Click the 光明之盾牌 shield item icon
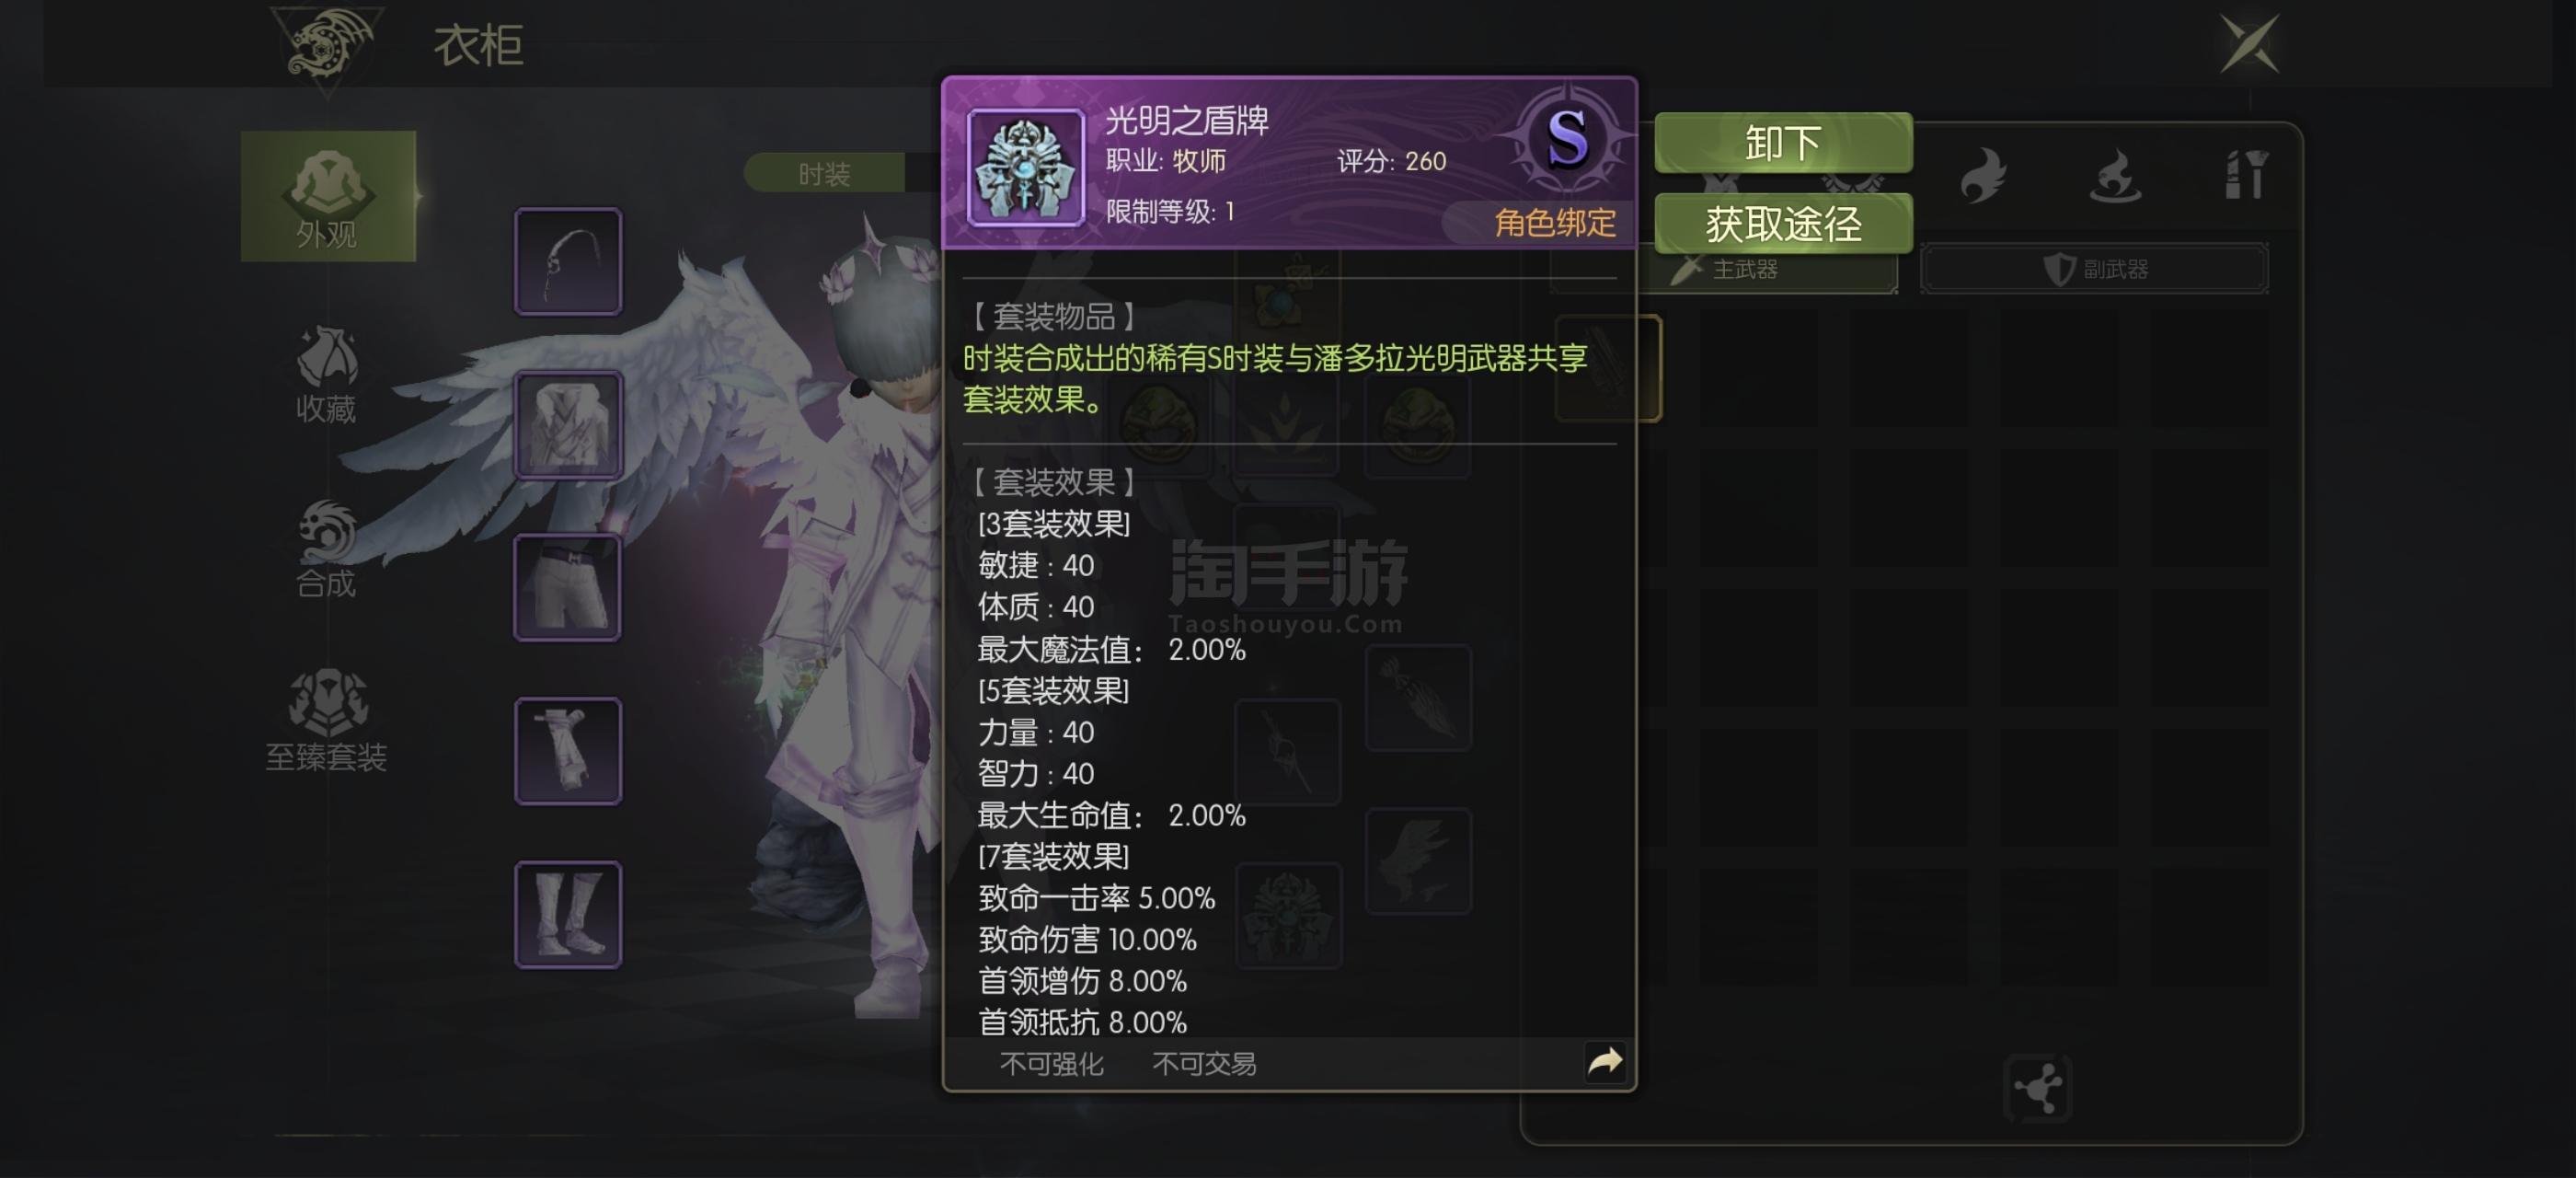Screen dimensions: 2576x1178 click(1025, 168)
